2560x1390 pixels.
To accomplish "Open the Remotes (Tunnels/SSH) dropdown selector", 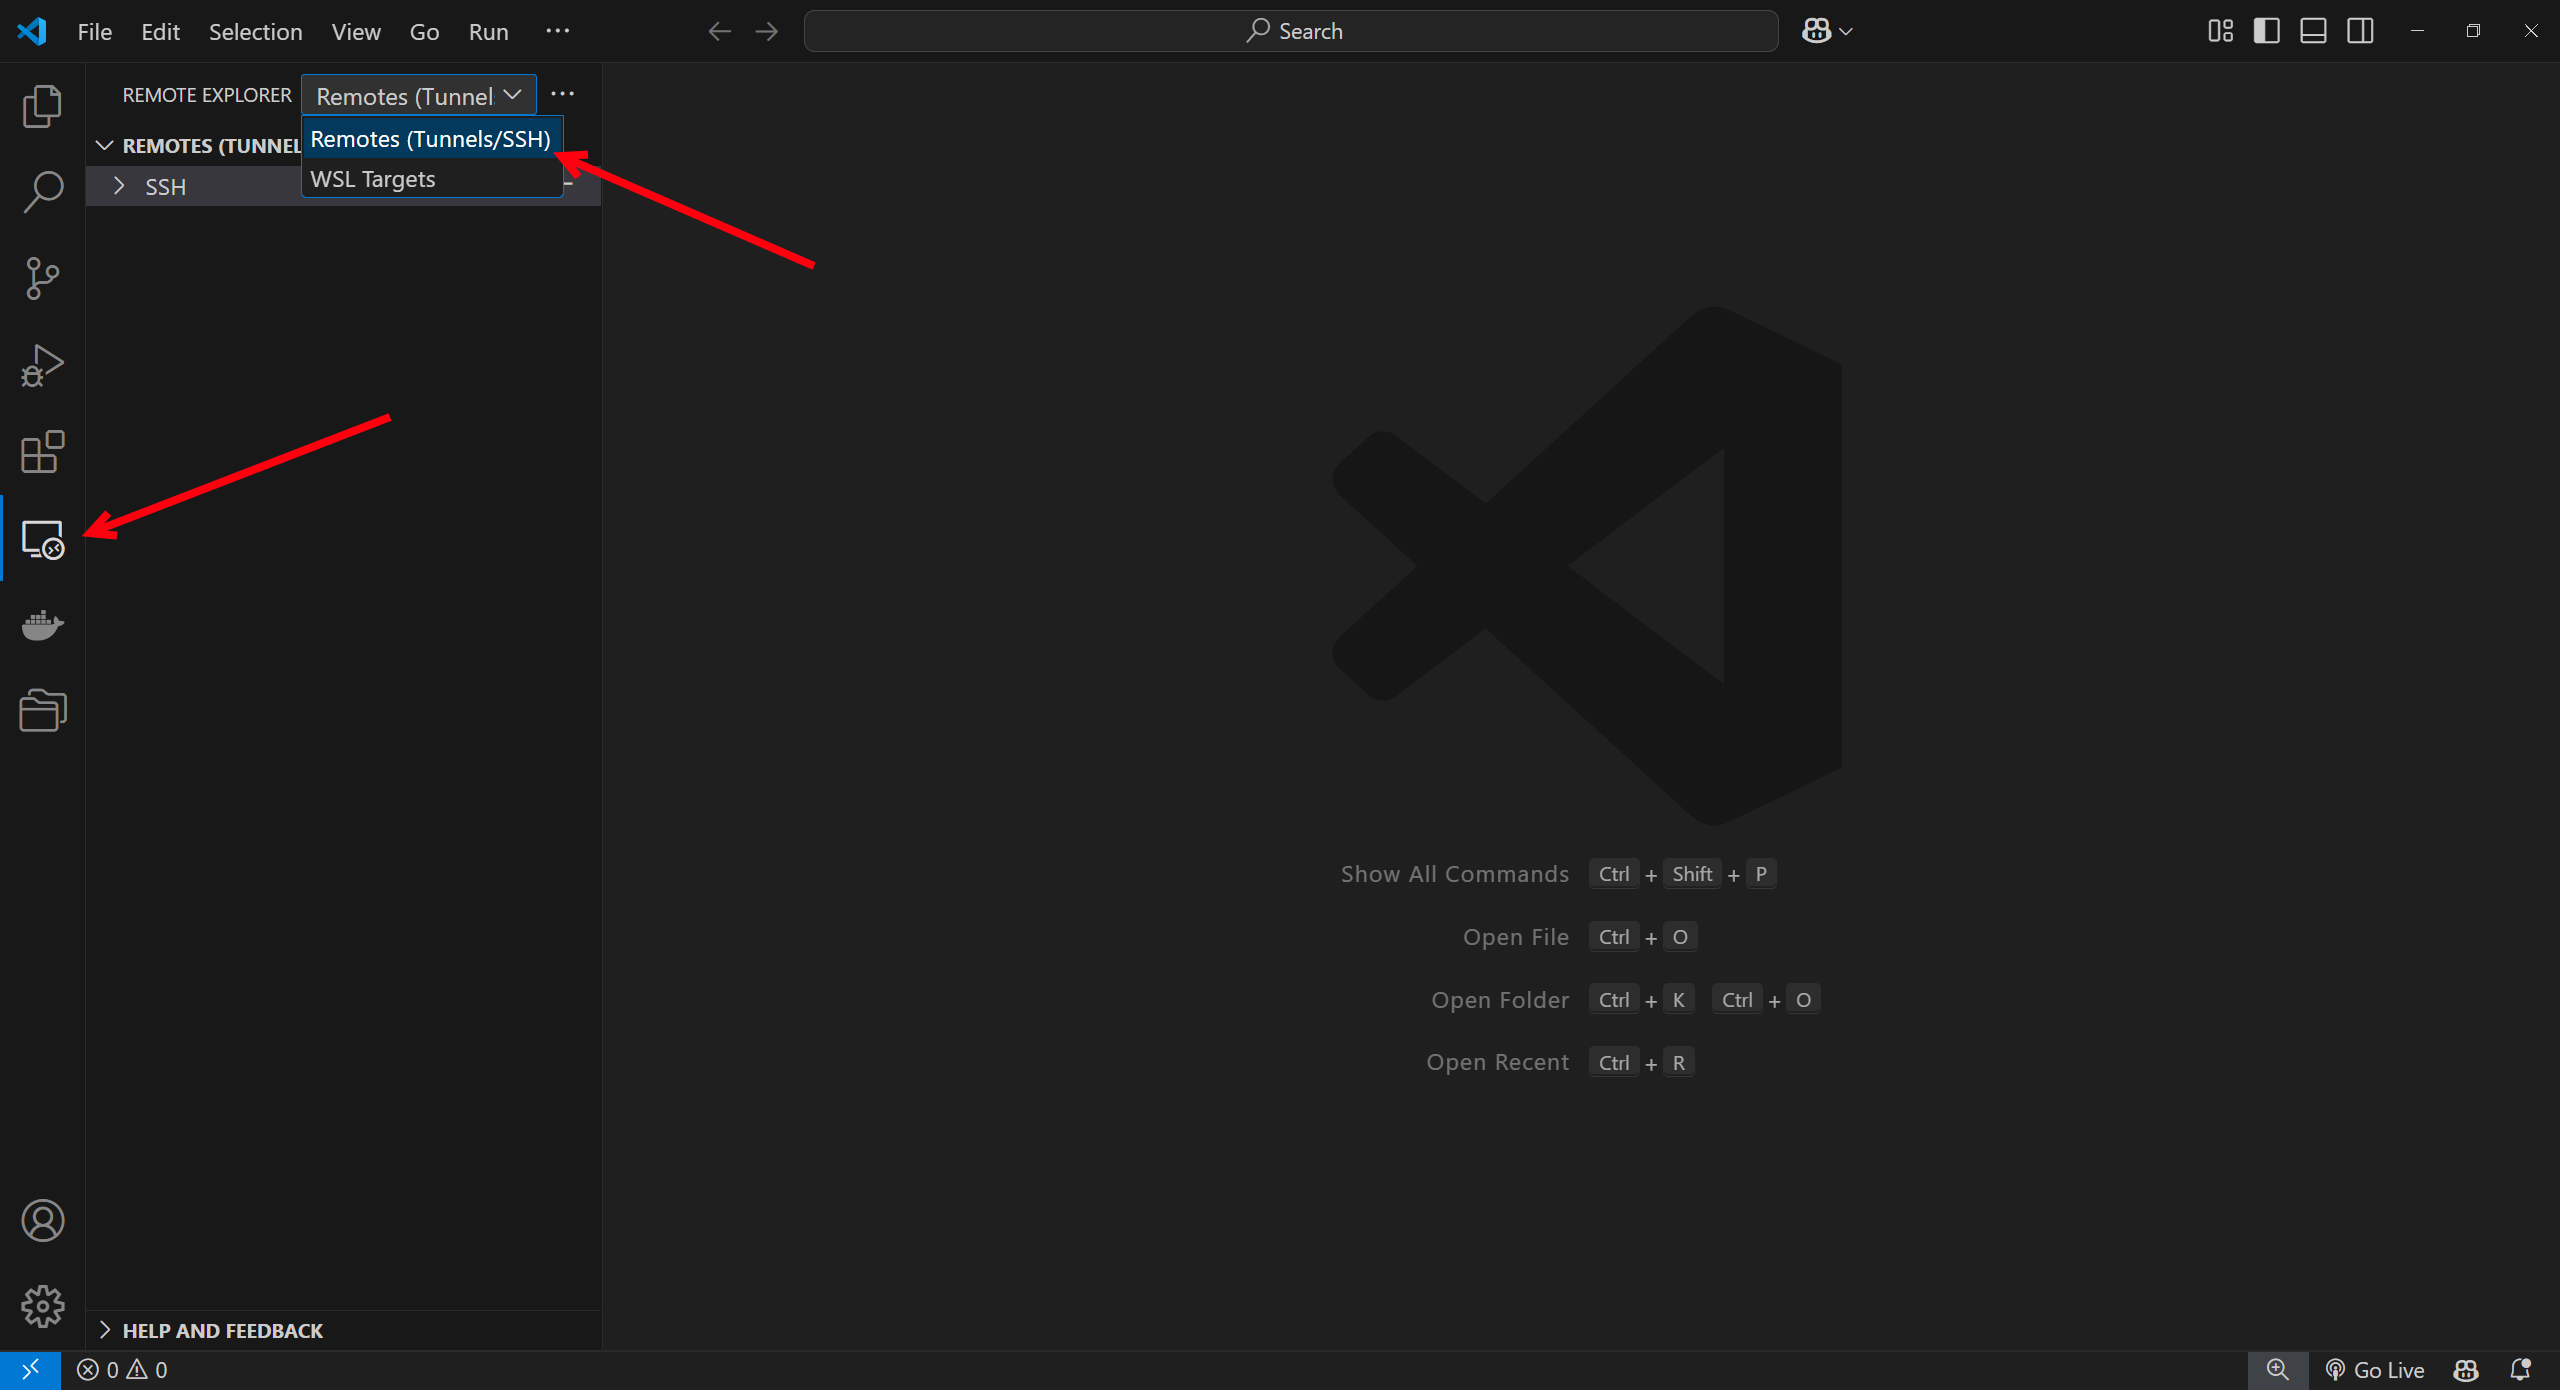I will click(x=418, y=96).
